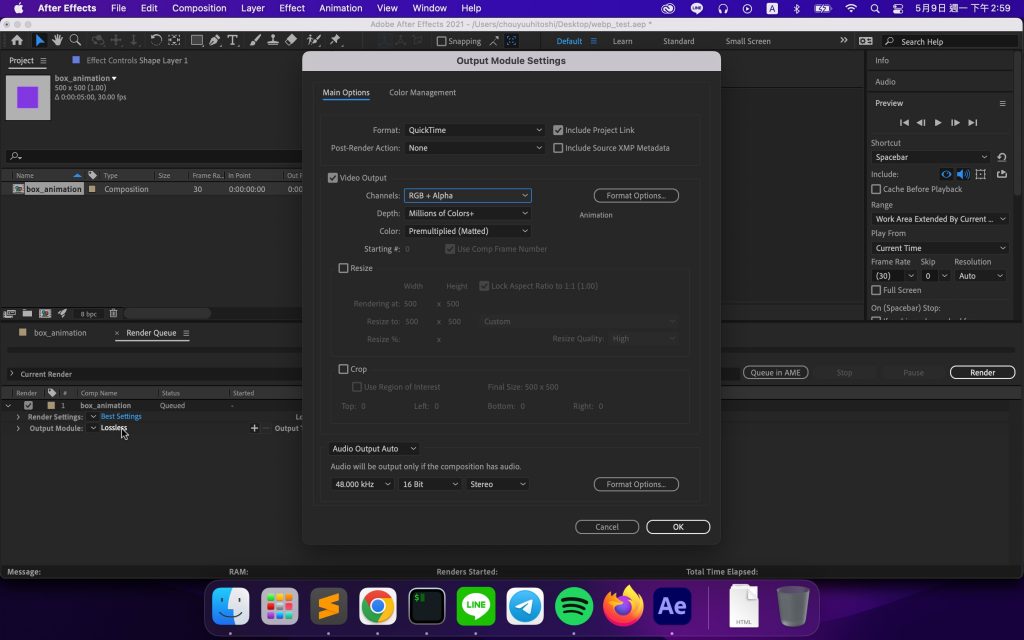Select the Zoom magnifier tool
1024x640 pixels.
(76, 41)
